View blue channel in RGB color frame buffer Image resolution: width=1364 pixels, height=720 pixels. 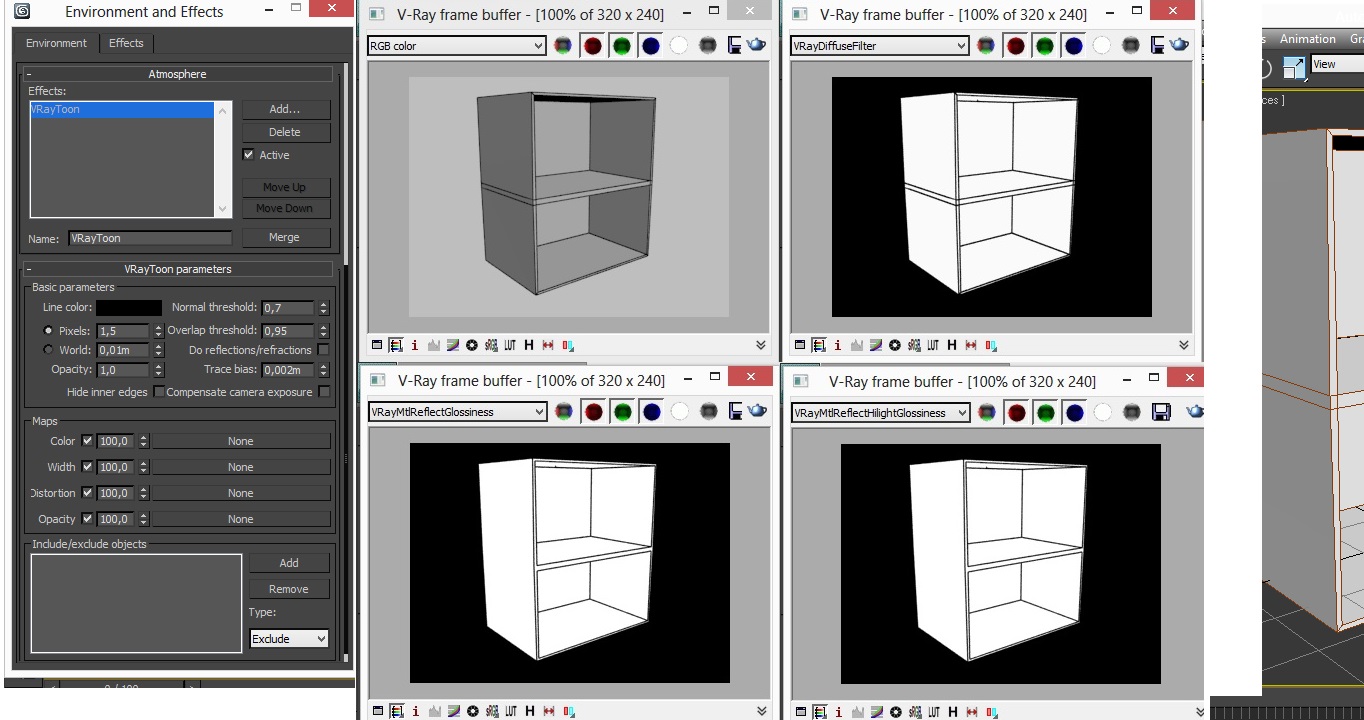[x=651, y=46]
